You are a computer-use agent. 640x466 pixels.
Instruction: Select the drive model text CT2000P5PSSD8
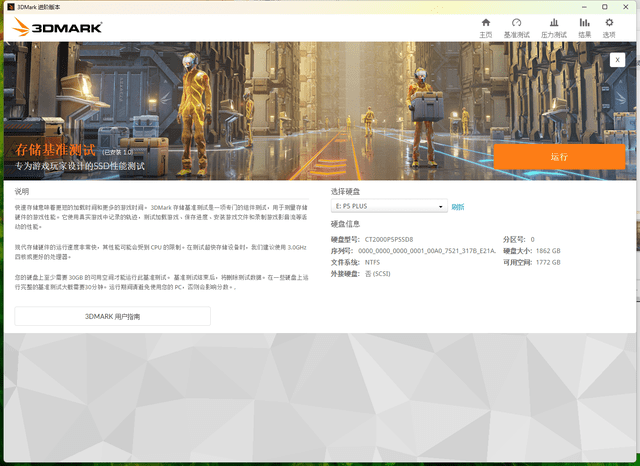(x=389, y=240)
